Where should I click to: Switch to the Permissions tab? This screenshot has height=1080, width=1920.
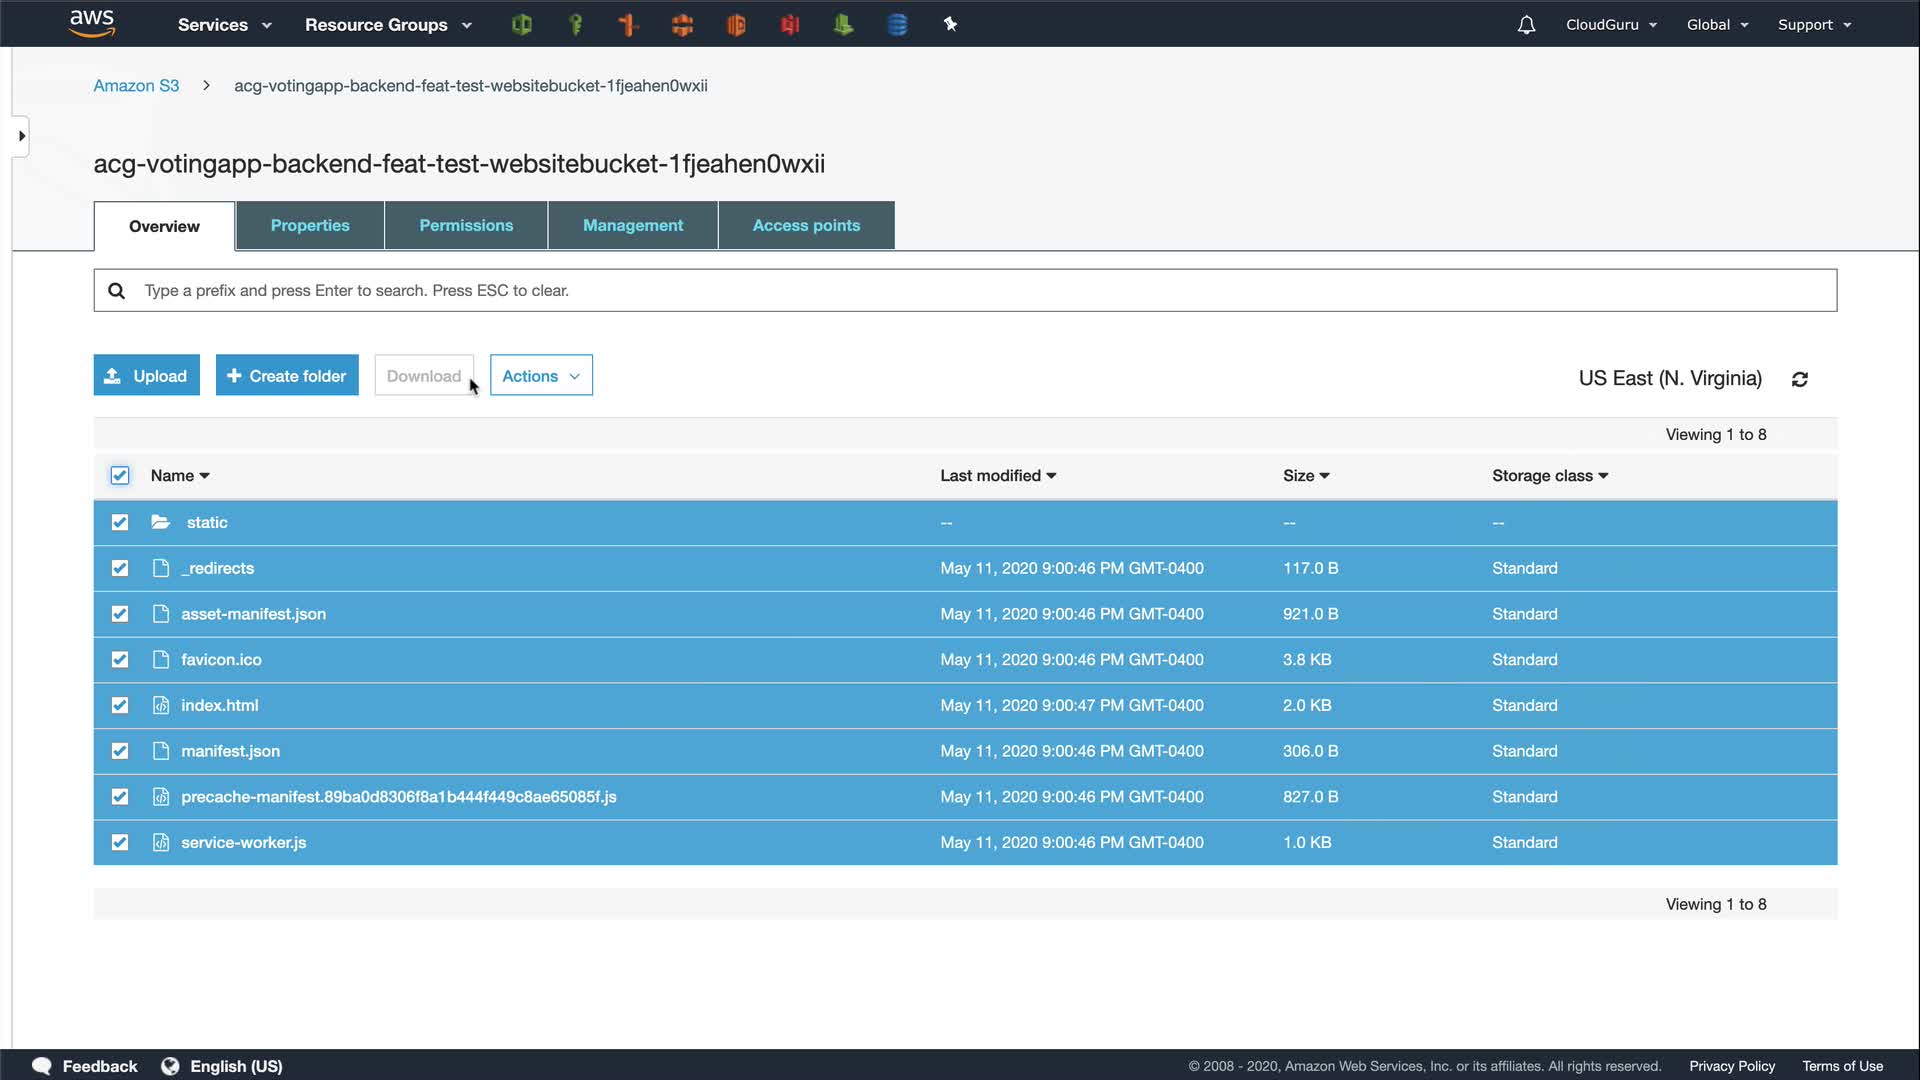tap(466, 226)
